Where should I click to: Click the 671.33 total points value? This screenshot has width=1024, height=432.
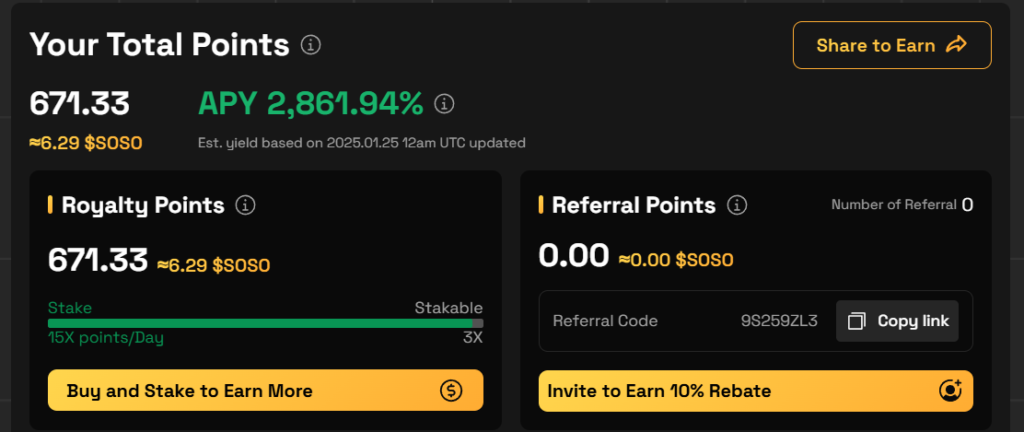pos(80,104)
